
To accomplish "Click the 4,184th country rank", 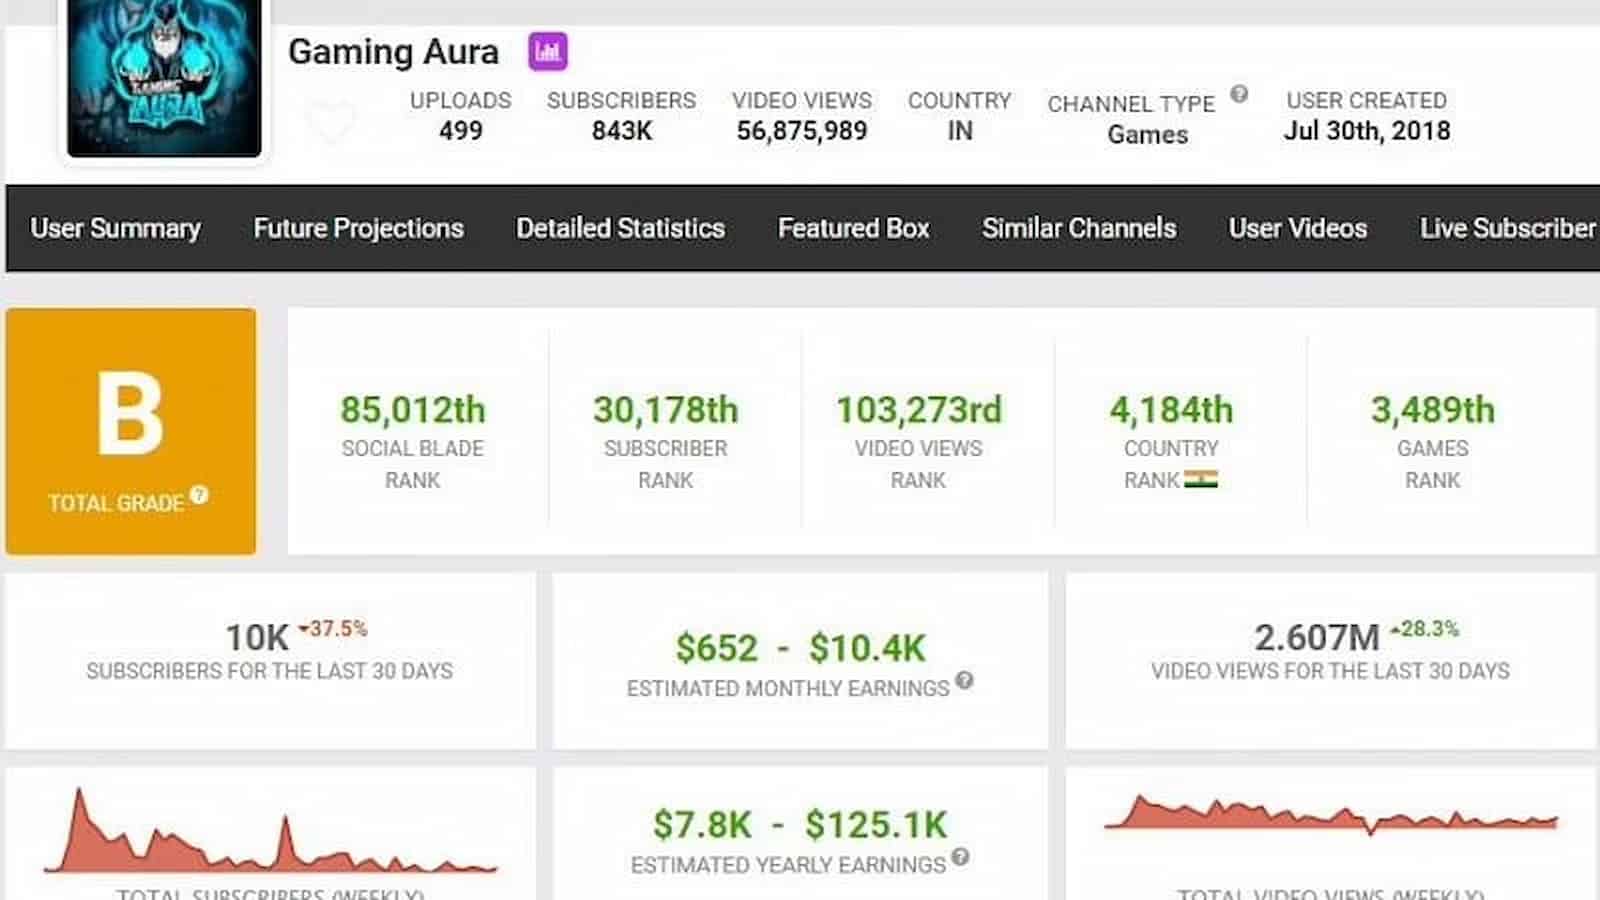I will point(1171,410).
